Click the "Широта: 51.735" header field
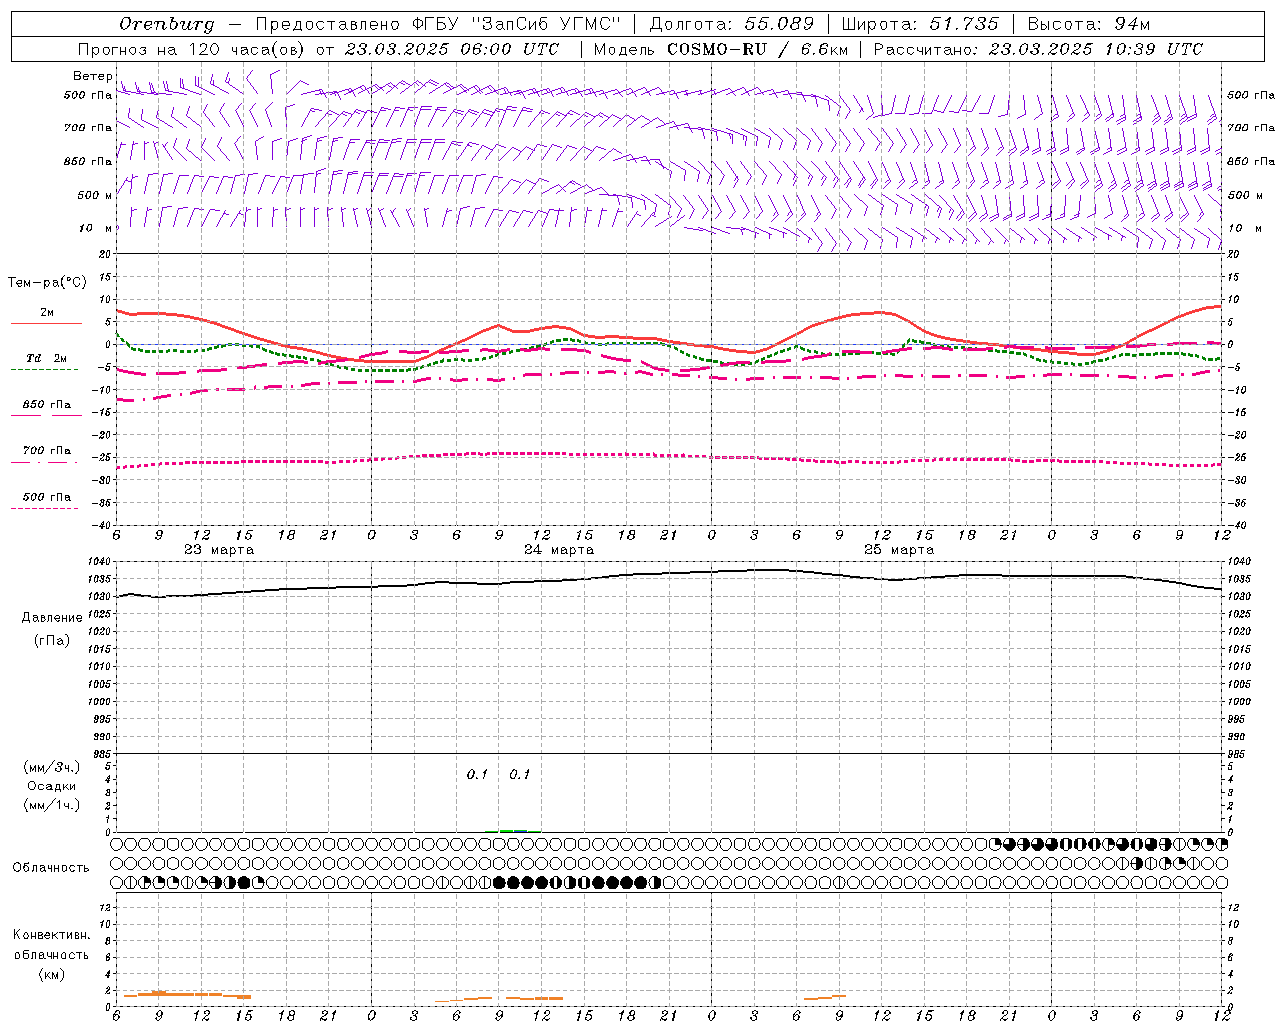Viewport: 1280px width, 1024px height. [x=920, y=24]
